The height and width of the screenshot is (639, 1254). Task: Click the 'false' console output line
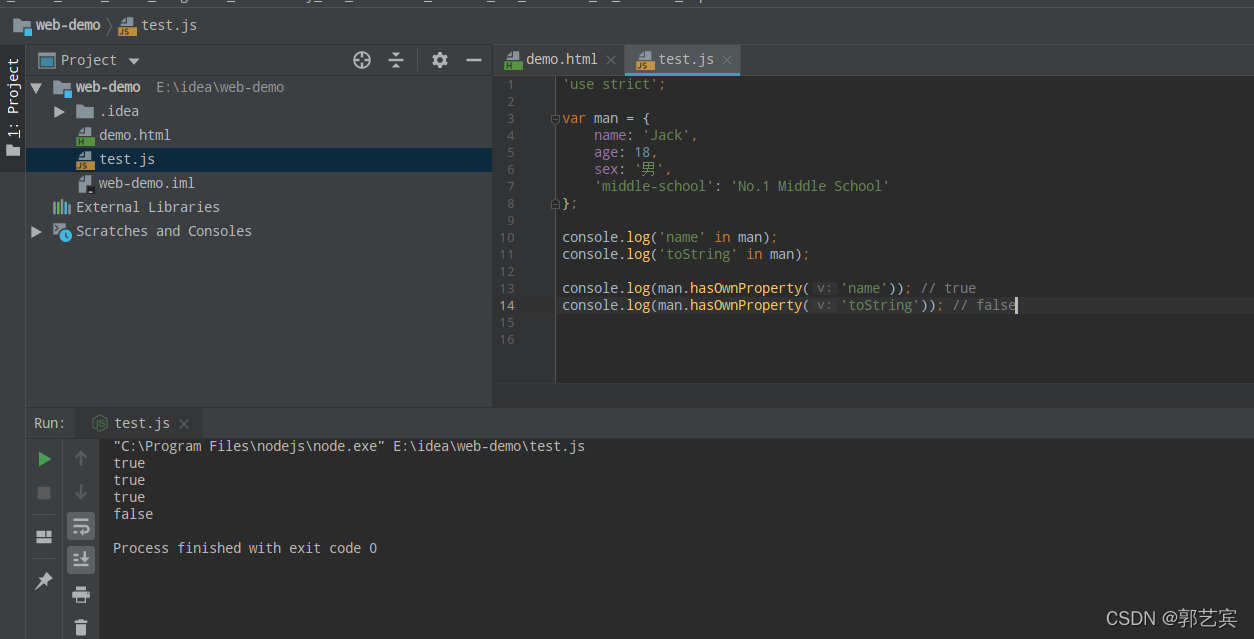[133, 514]
